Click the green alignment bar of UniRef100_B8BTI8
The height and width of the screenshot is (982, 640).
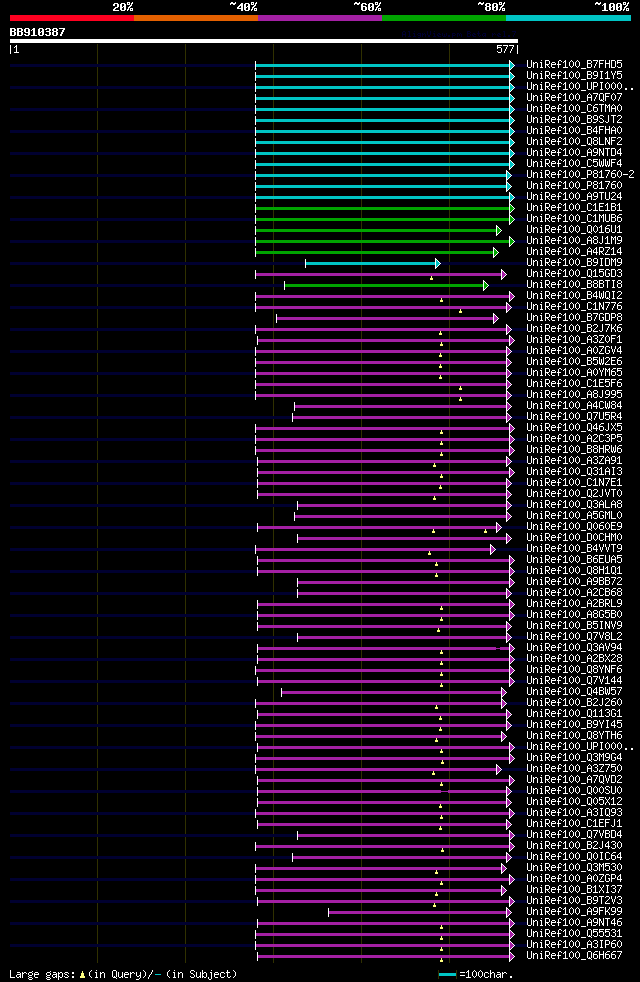point(386,286)
